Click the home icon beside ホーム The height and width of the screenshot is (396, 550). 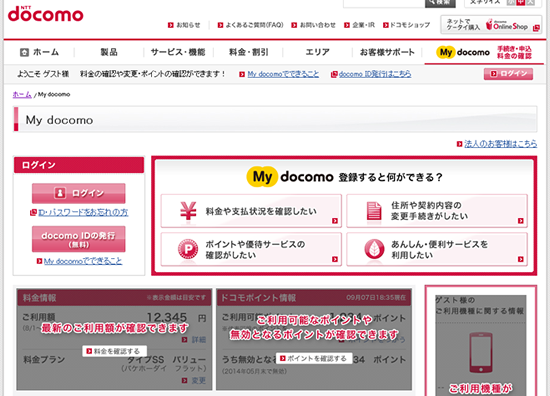[x=24, y=52]
